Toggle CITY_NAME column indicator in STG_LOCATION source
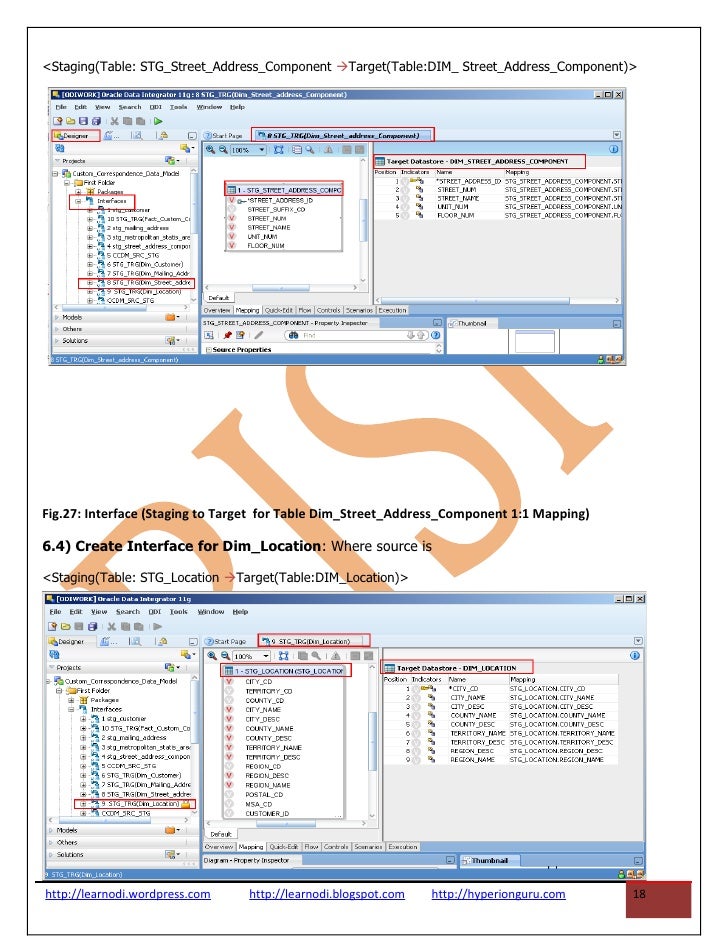This screenshot has width=728, height=942. (228, 710)
